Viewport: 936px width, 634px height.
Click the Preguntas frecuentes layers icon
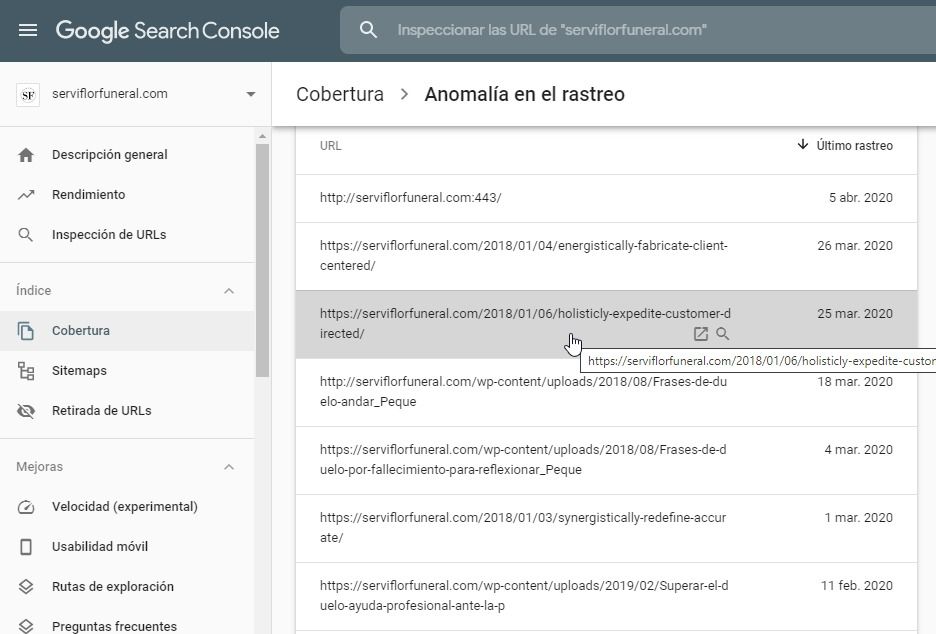coord(26,626)
